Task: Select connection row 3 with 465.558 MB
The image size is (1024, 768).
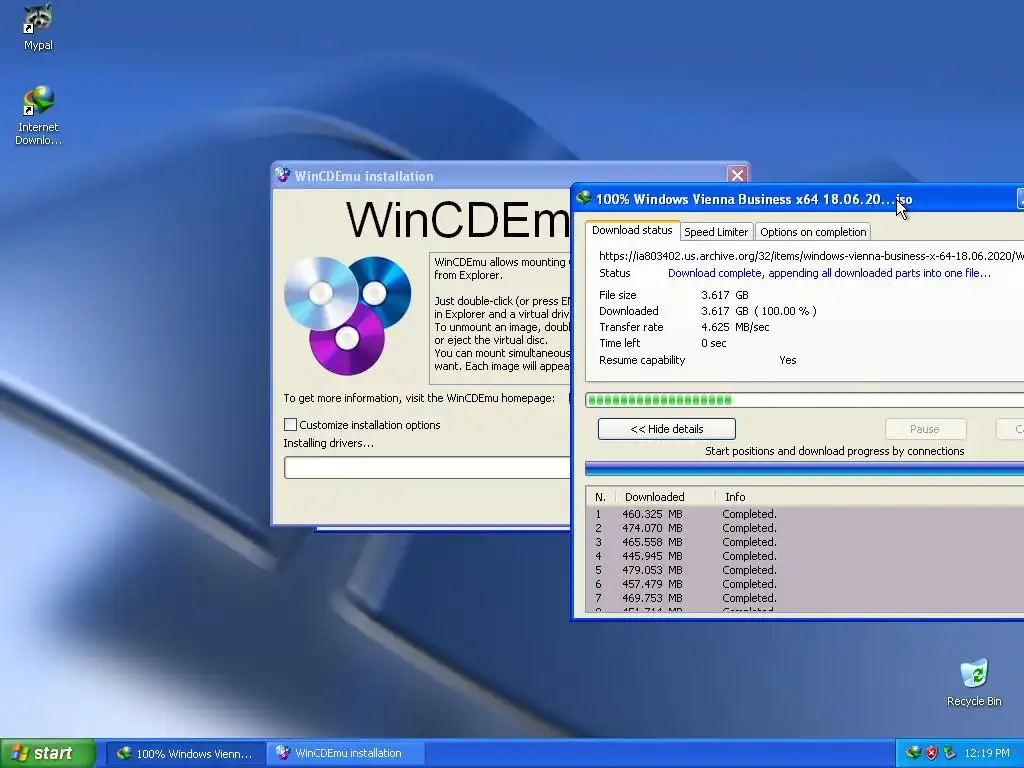Action: point(805,542)
